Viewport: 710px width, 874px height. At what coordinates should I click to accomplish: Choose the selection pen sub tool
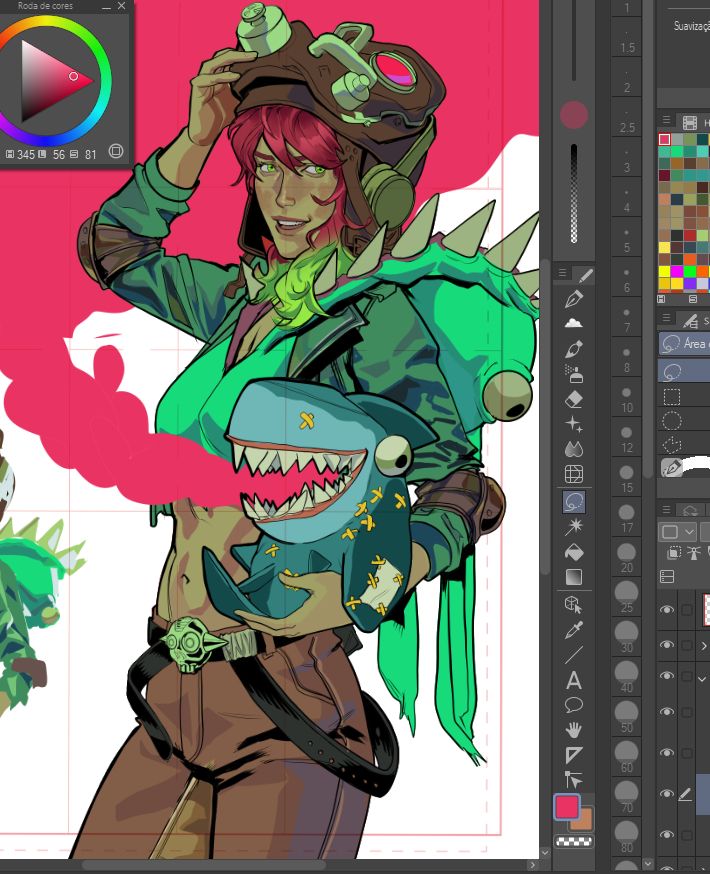672,467
